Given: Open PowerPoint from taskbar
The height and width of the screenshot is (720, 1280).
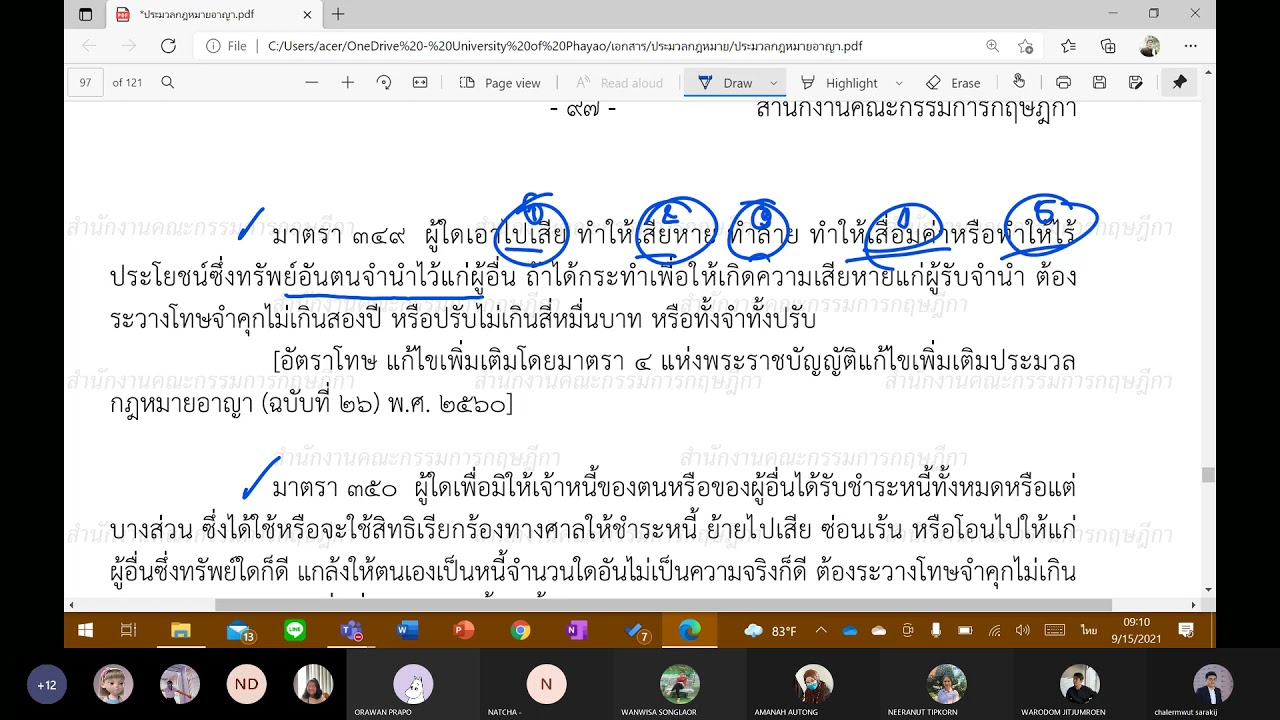Looking at the screenshot, I should tap(463, 630).
